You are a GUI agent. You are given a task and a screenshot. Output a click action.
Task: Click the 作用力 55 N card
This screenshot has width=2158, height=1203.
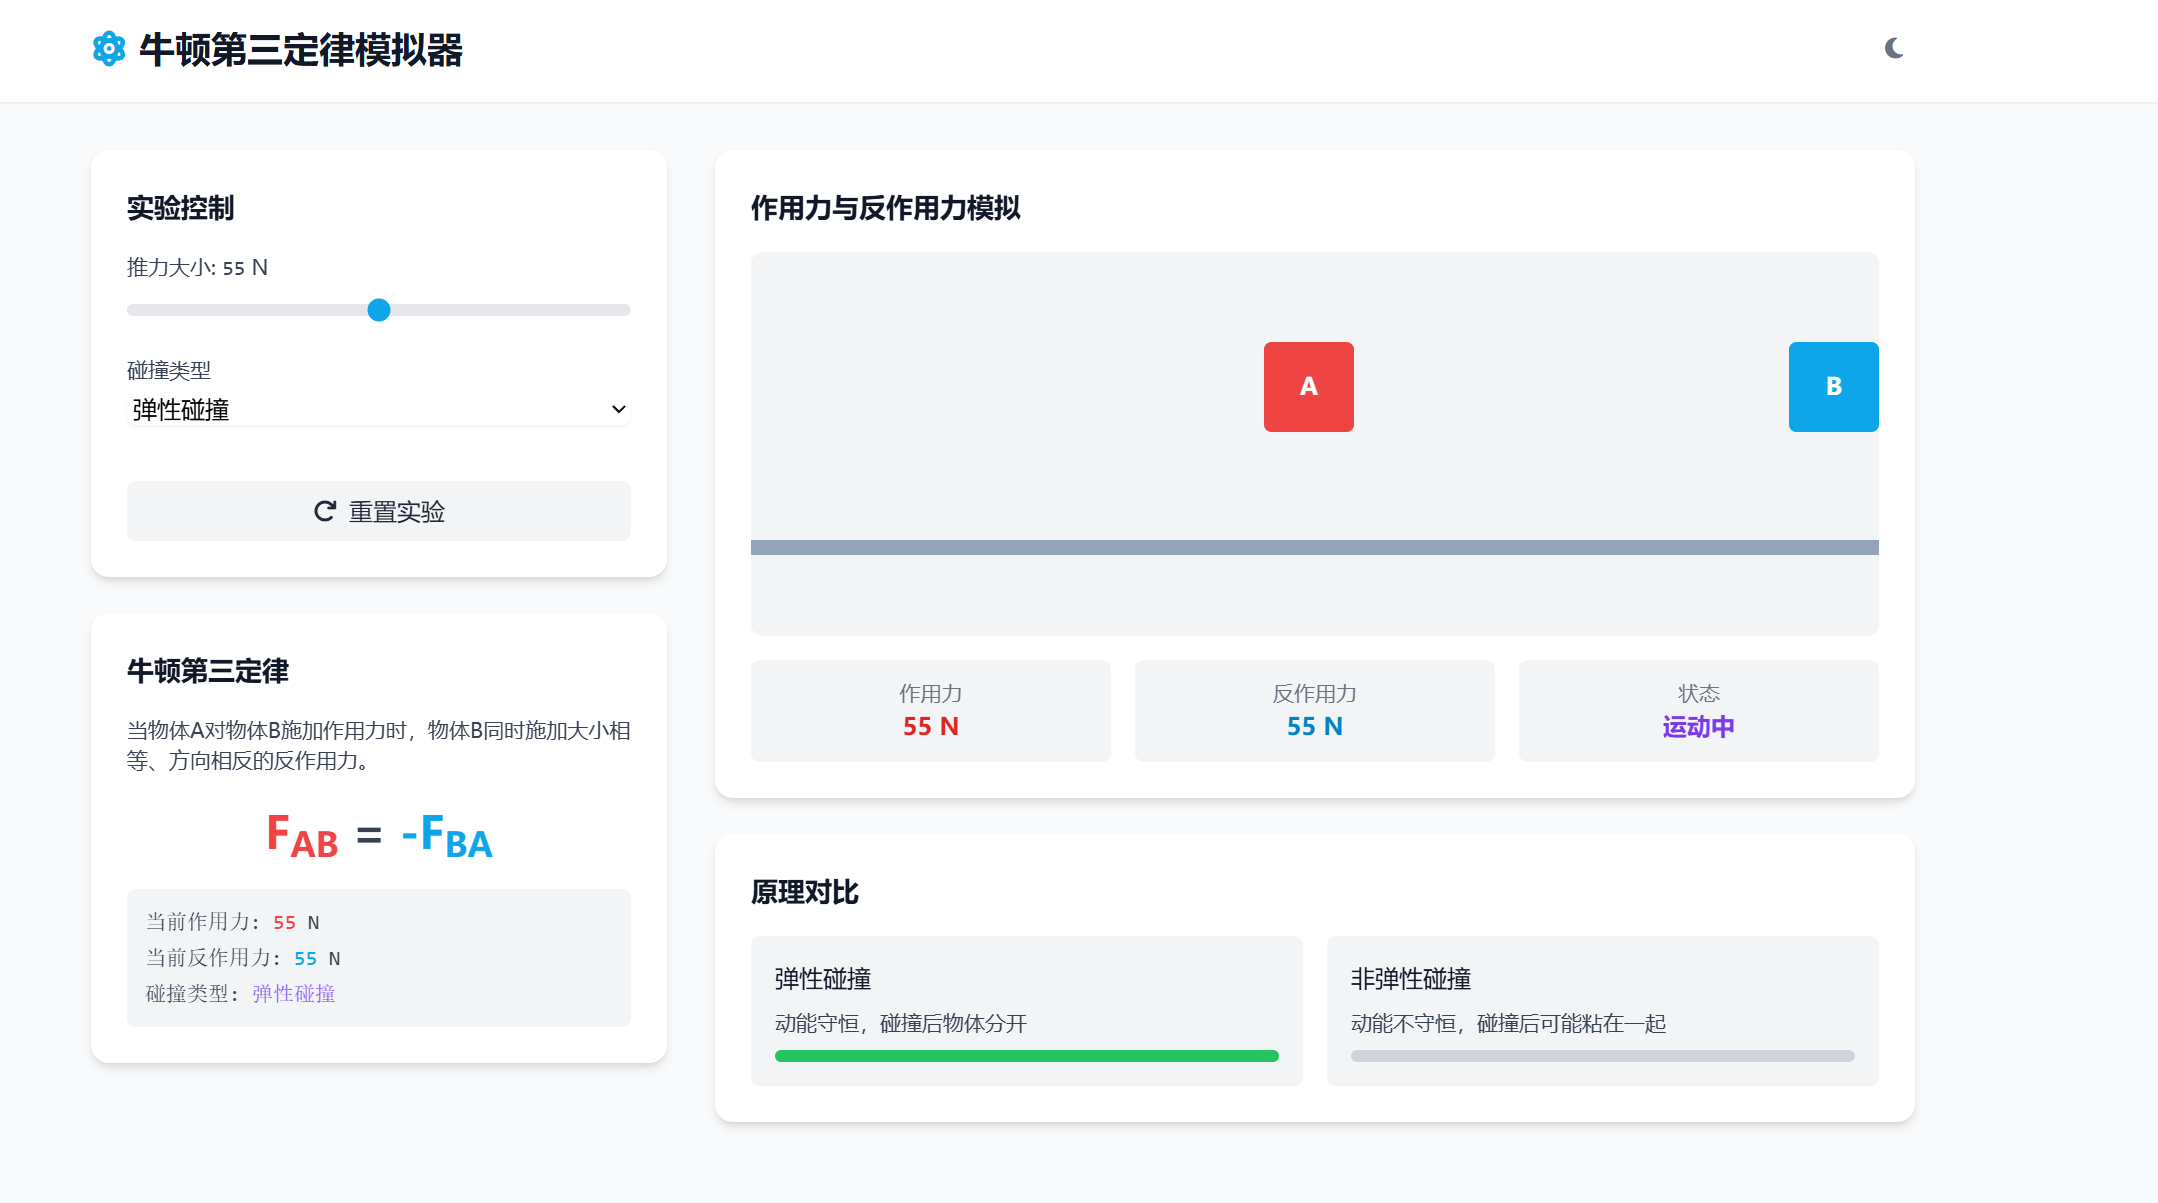930,711
